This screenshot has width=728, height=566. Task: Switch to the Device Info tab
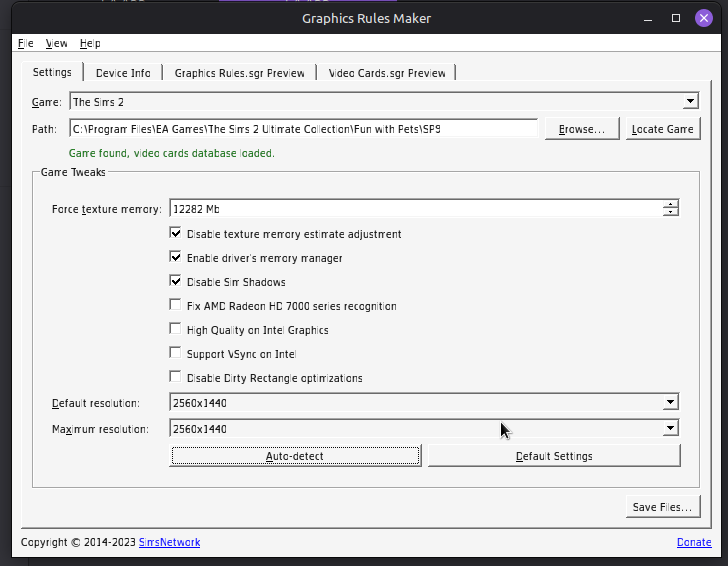(x=123, y=73)
